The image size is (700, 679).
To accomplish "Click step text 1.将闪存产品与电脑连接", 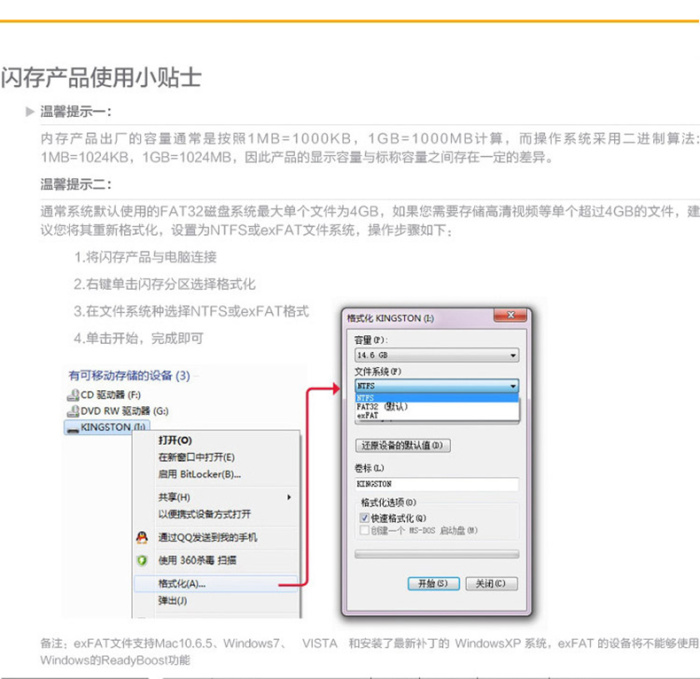I will point(146,257).
